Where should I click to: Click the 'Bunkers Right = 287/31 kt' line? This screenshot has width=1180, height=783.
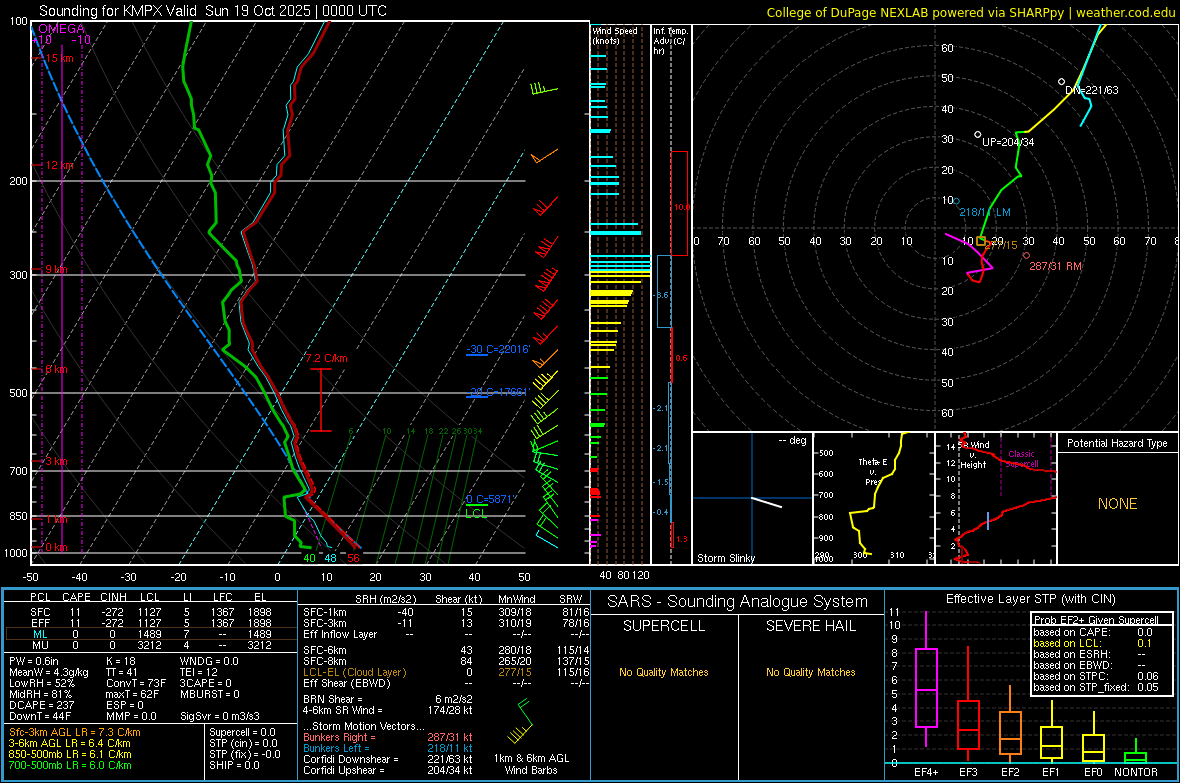pos(388,737)
